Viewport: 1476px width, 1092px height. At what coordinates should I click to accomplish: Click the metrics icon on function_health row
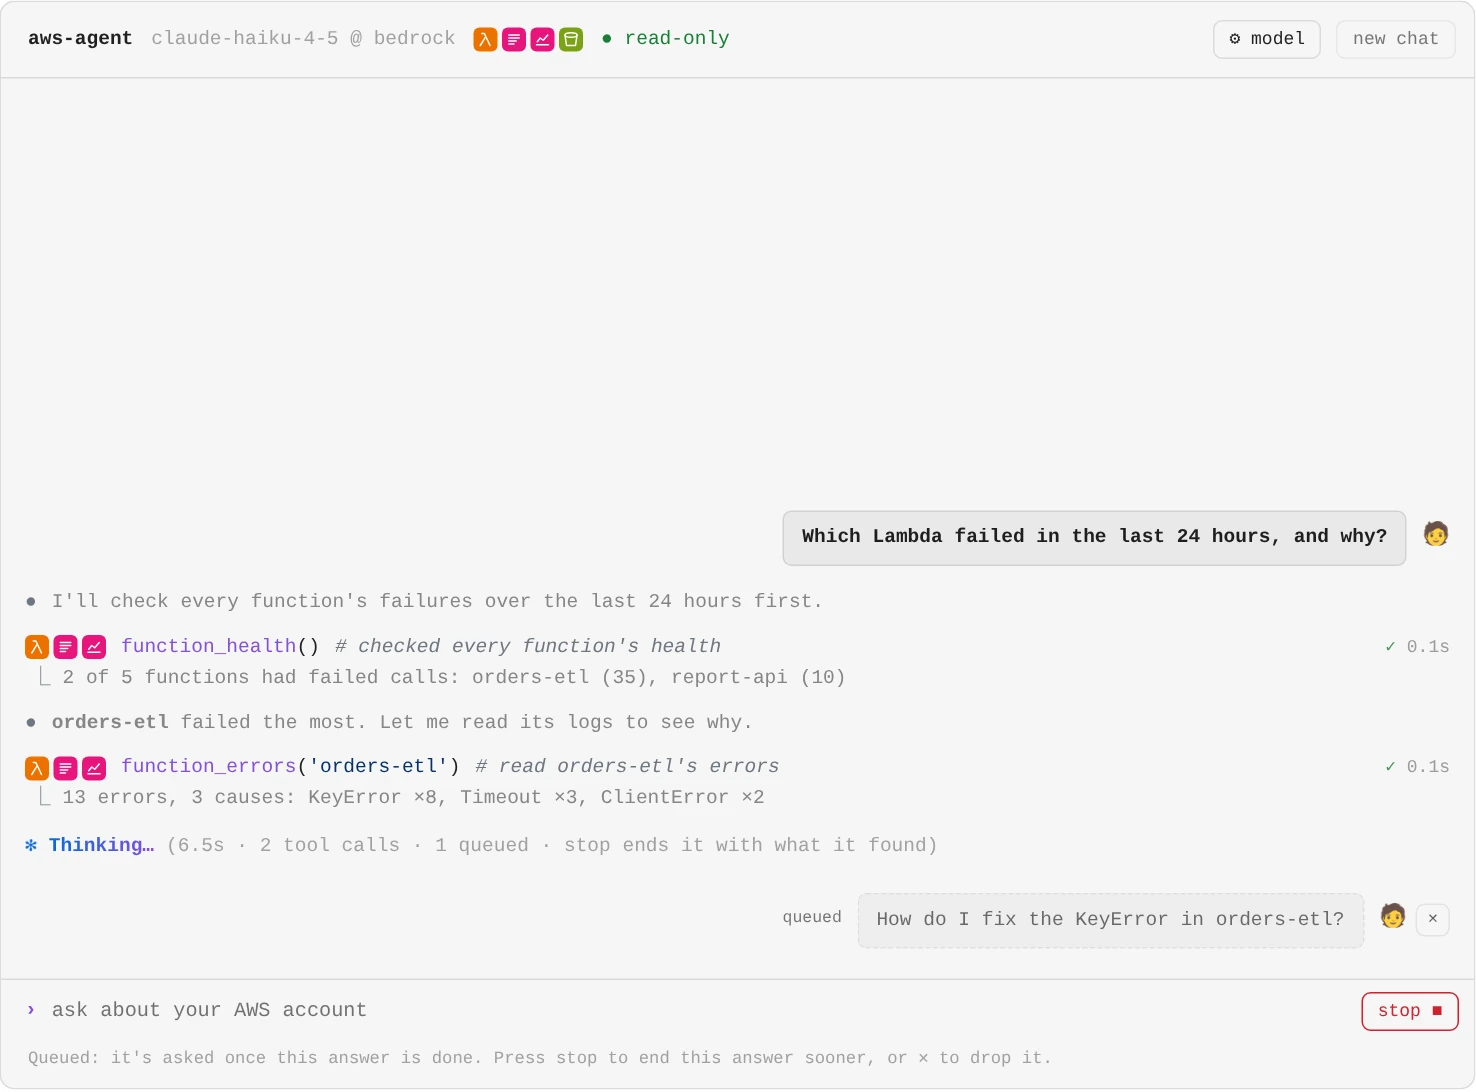(x=94, y=647)
